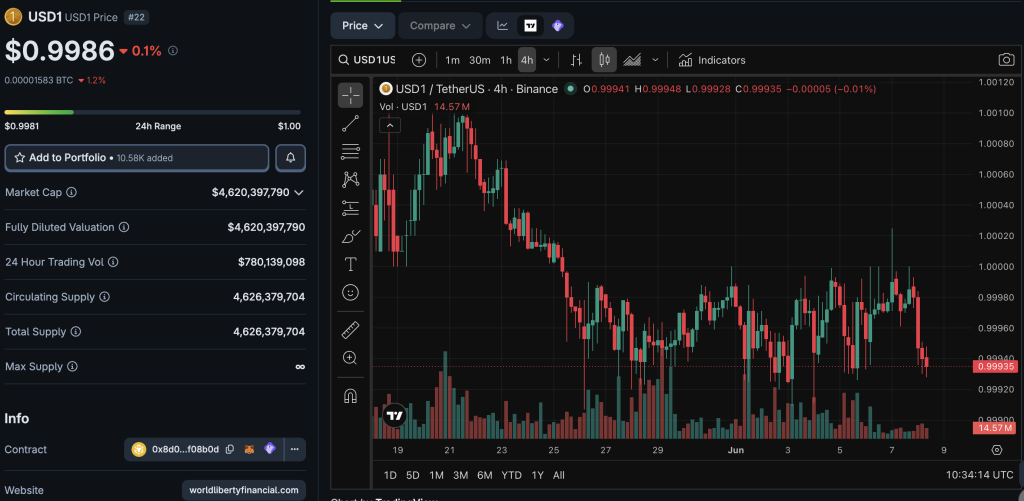Screen dimensions: 1024x501
Task: Click the 10:34:14 UTC timezone label
Action: coord(980,475)
